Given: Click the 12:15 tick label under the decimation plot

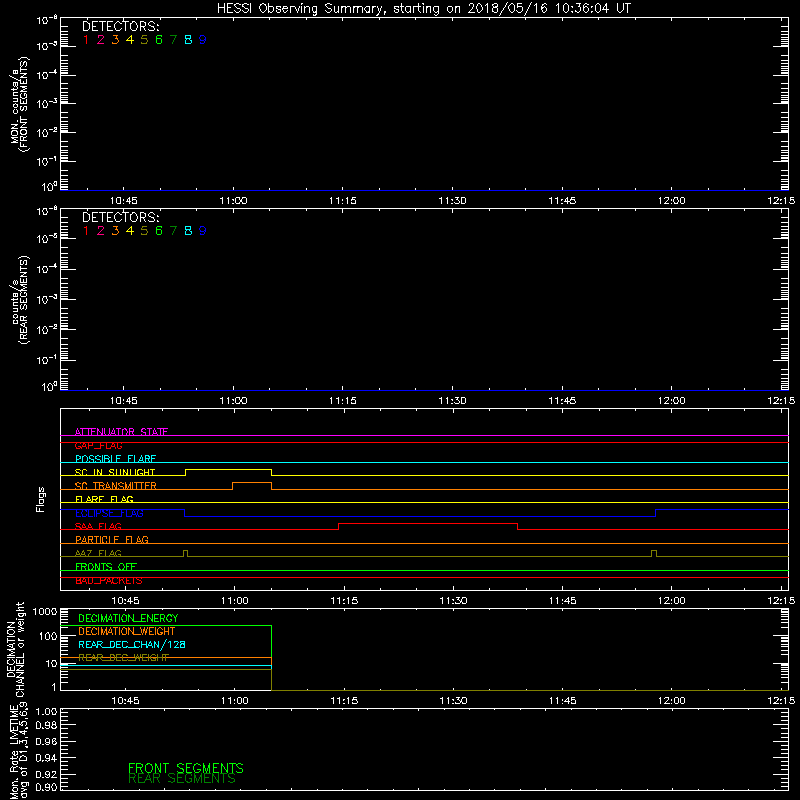Looking at the screenshot, I should 781,701.
